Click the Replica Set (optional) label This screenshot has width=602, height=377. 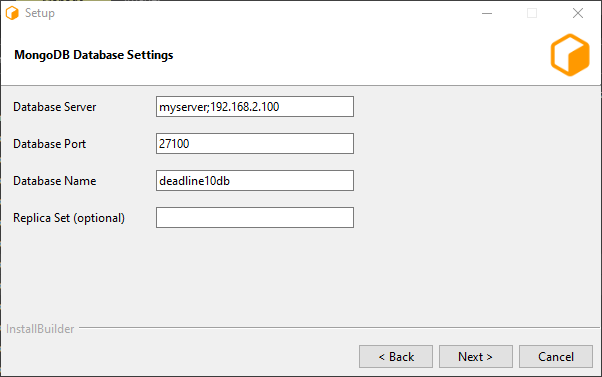(x=69, y=218)
